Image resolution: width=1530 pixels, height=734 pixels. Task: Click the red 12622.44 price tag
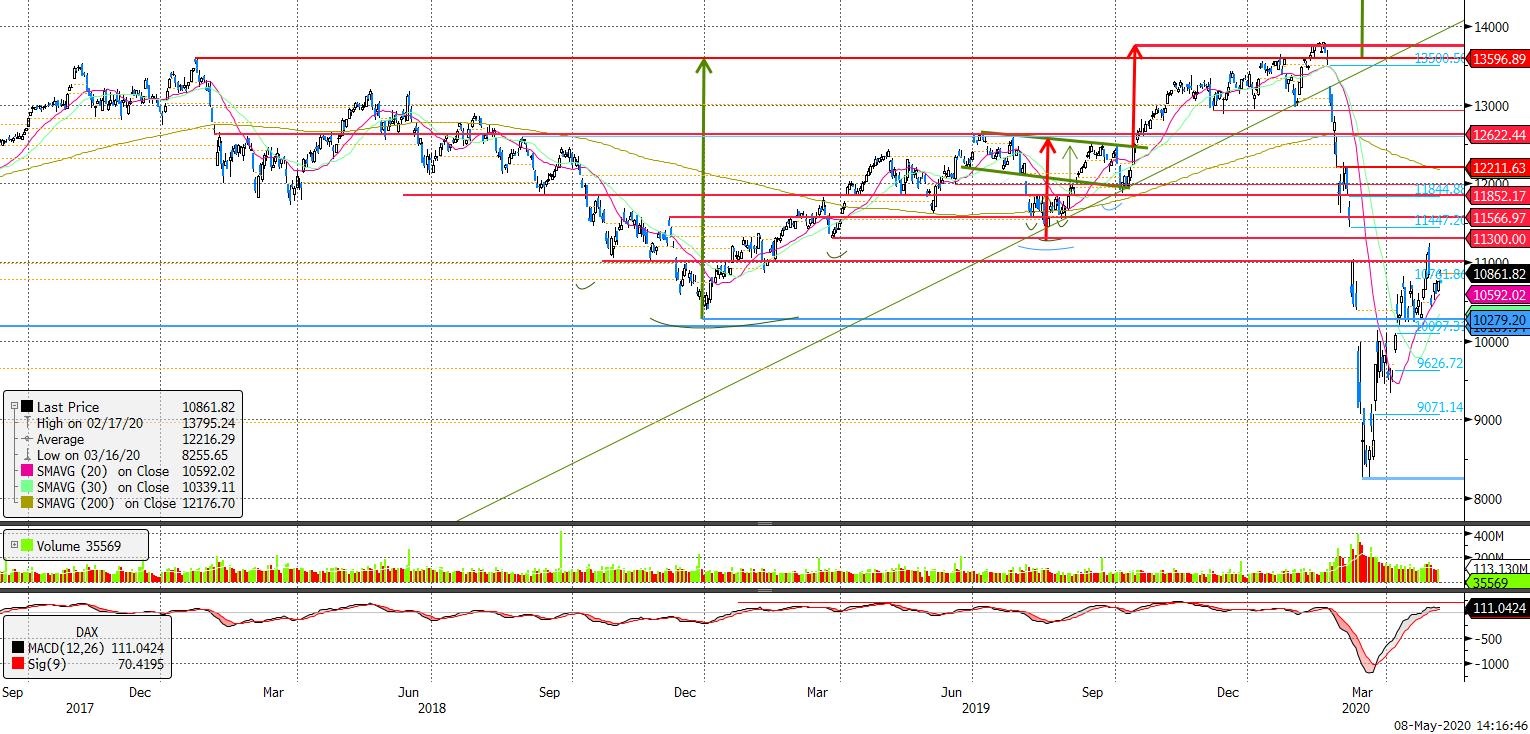(x=1496, y=135)
